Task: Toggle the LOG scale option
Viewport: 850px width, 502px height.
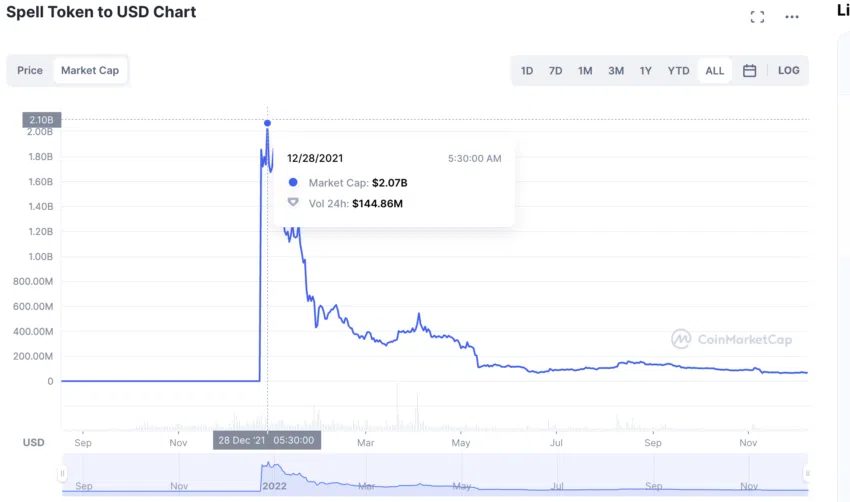Action: click(788, 70)
